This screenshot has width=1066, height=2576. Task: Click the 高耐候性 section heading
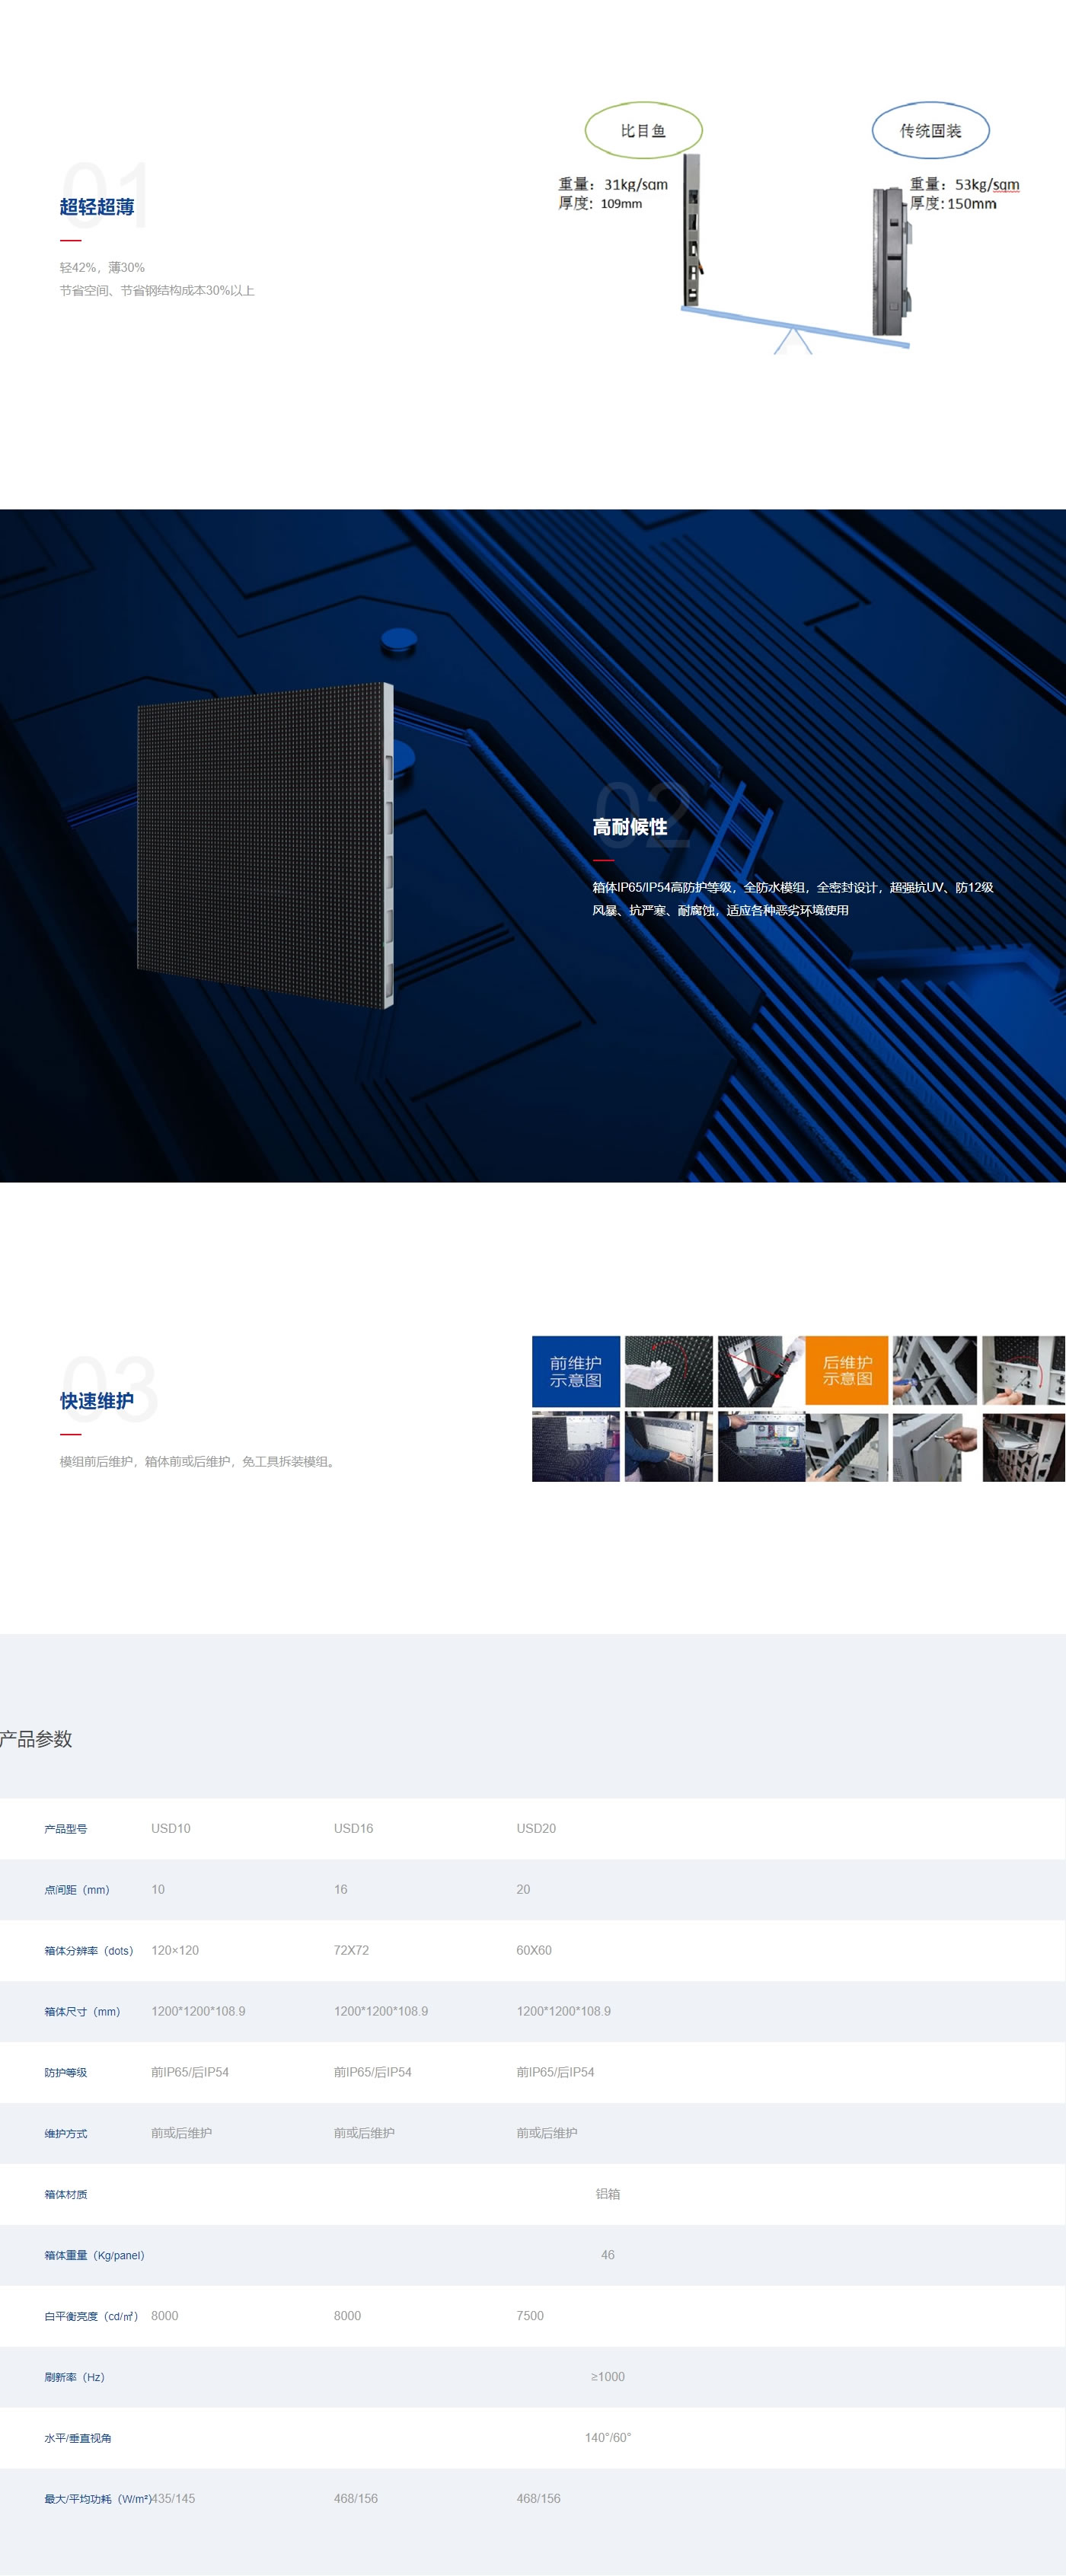tap(629, 827)
